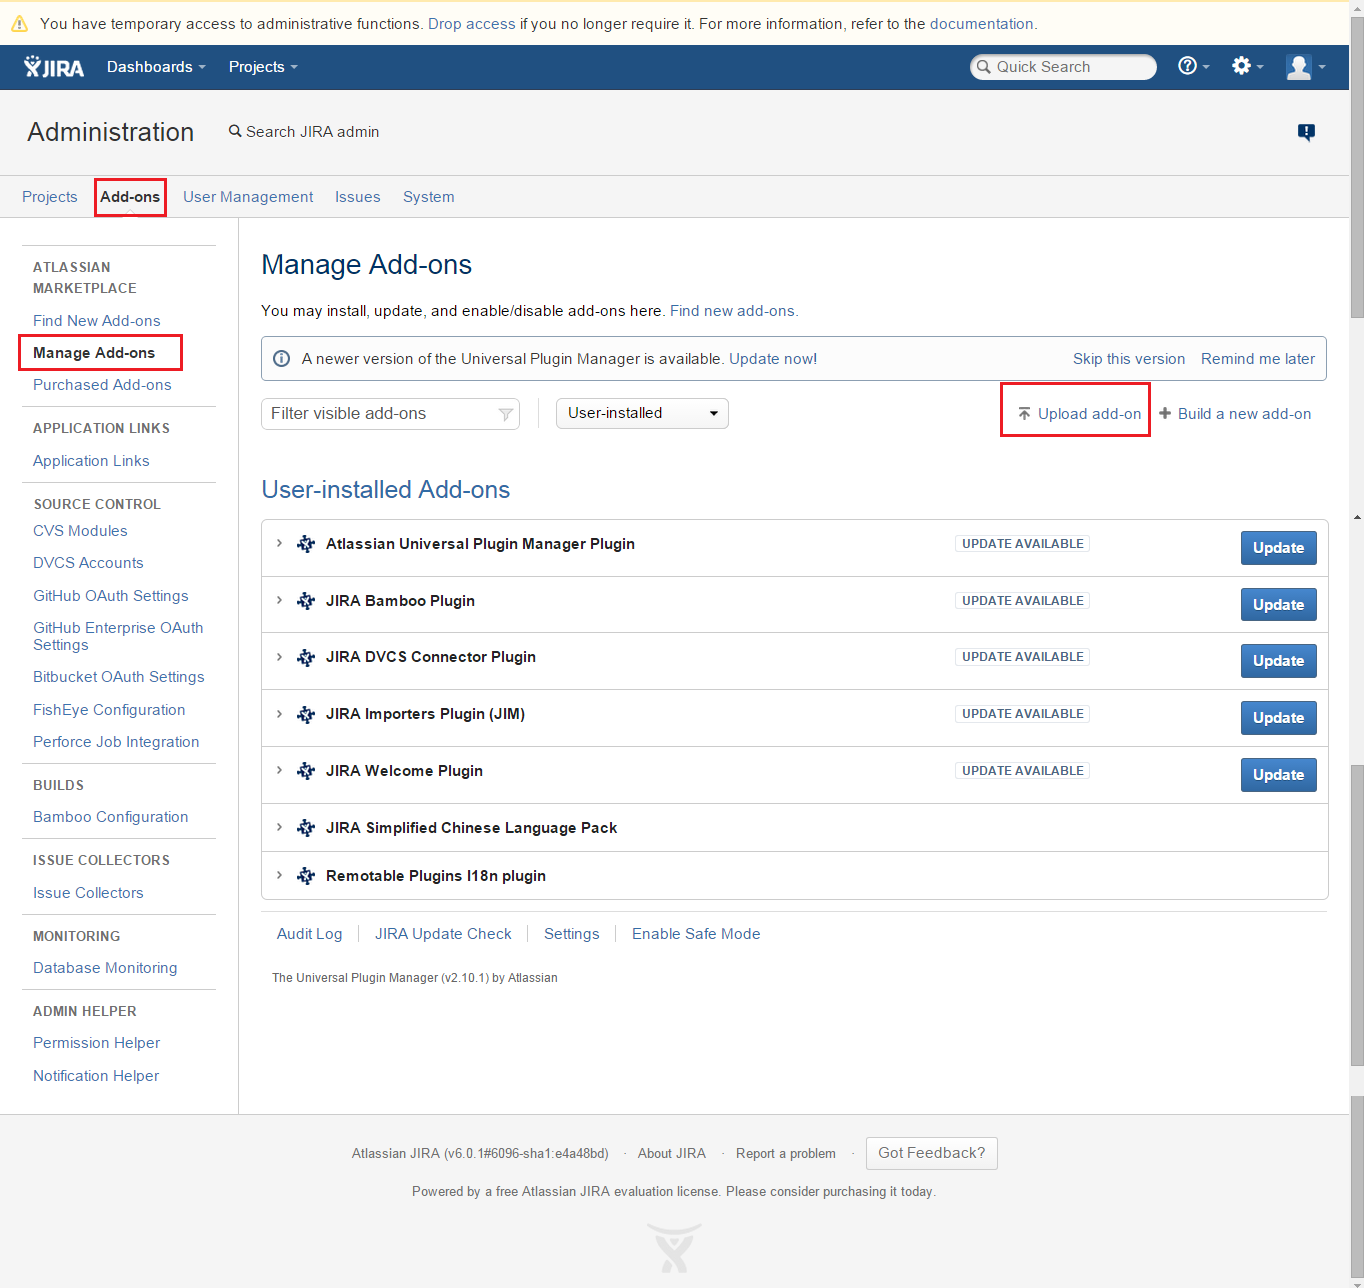
Task: Open Find New Add-ons in sidebar
Action: tap(97, 321)
